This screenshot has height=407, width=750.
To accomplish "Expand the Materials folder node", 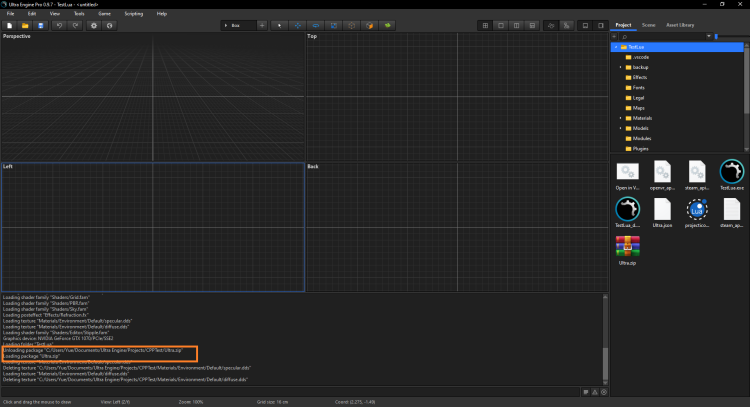I will pyautogui.click(x=620, y=118).
